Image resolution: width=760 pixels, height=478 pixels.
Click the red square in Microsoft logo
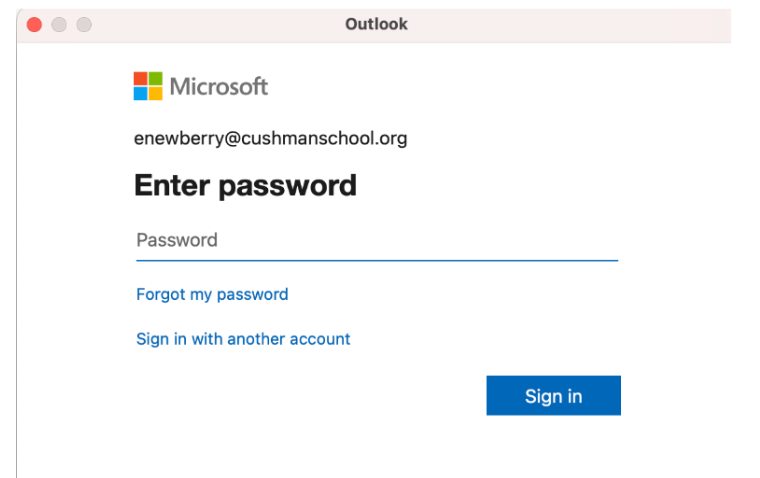tap(141, 79)
